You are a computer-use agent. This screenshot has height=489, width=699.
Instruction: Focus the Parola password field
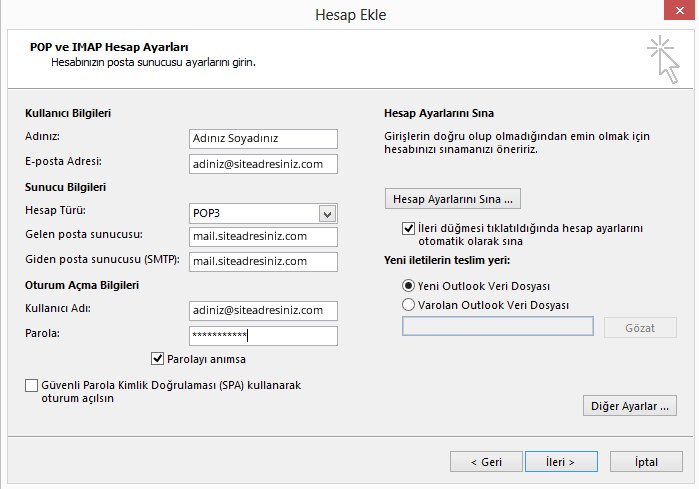(263, 336)
